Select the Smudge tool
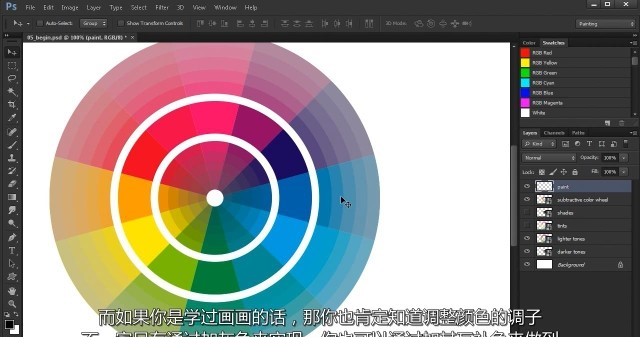Image resolution: width=640 pixels, height=360 pixels. [x=12, y=210]
